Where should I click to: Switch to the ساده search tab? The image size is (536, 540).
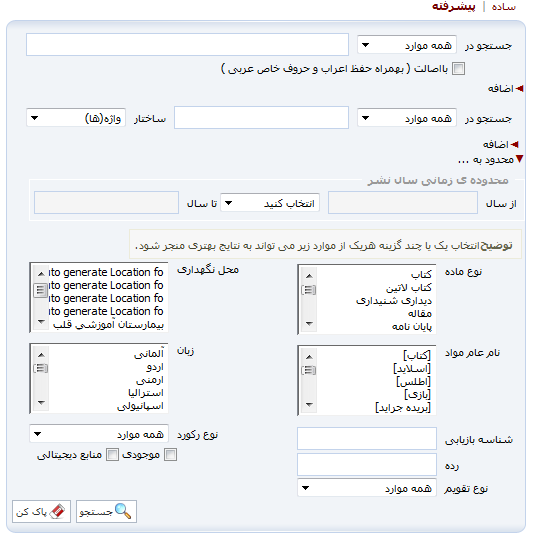point(504,7)
